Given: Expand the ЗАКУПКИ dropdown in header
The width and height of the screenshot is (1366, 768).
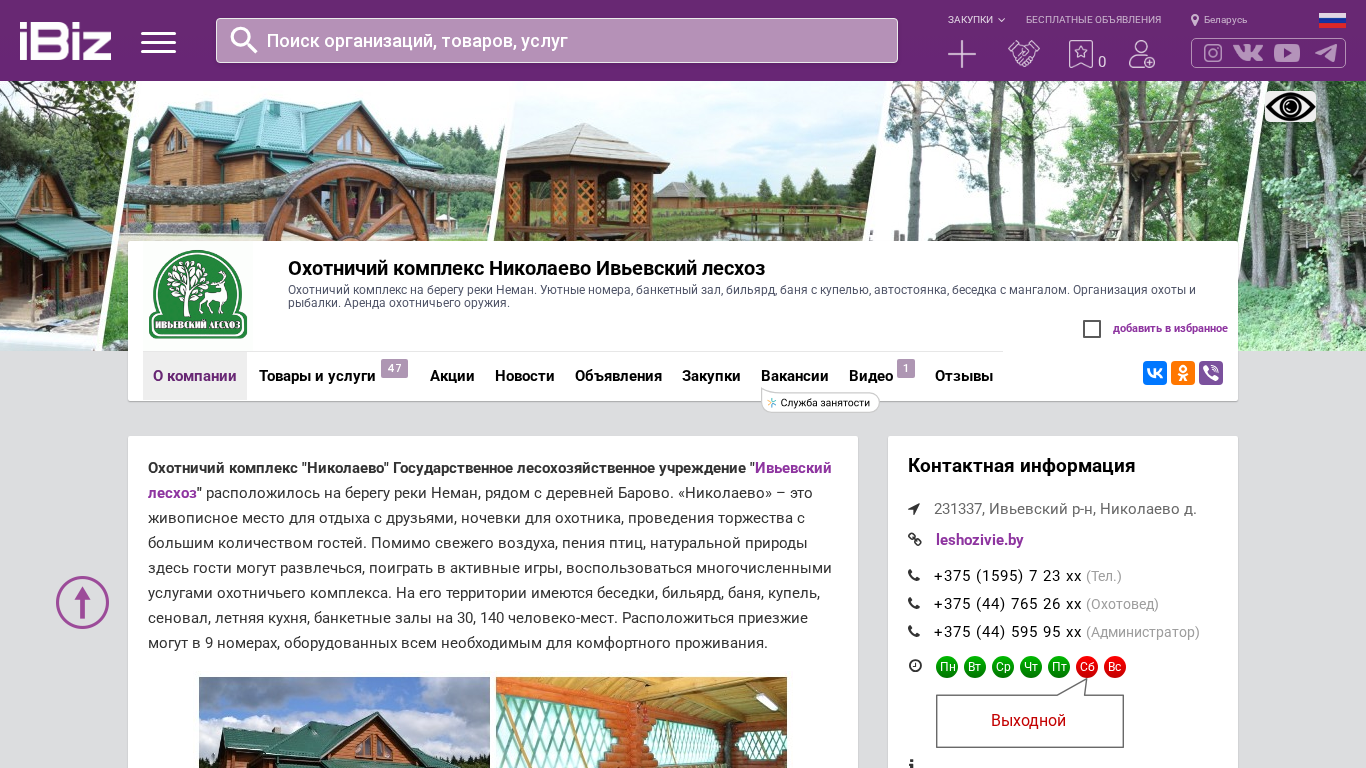Looking at the screenshot, I should [976, 20].
